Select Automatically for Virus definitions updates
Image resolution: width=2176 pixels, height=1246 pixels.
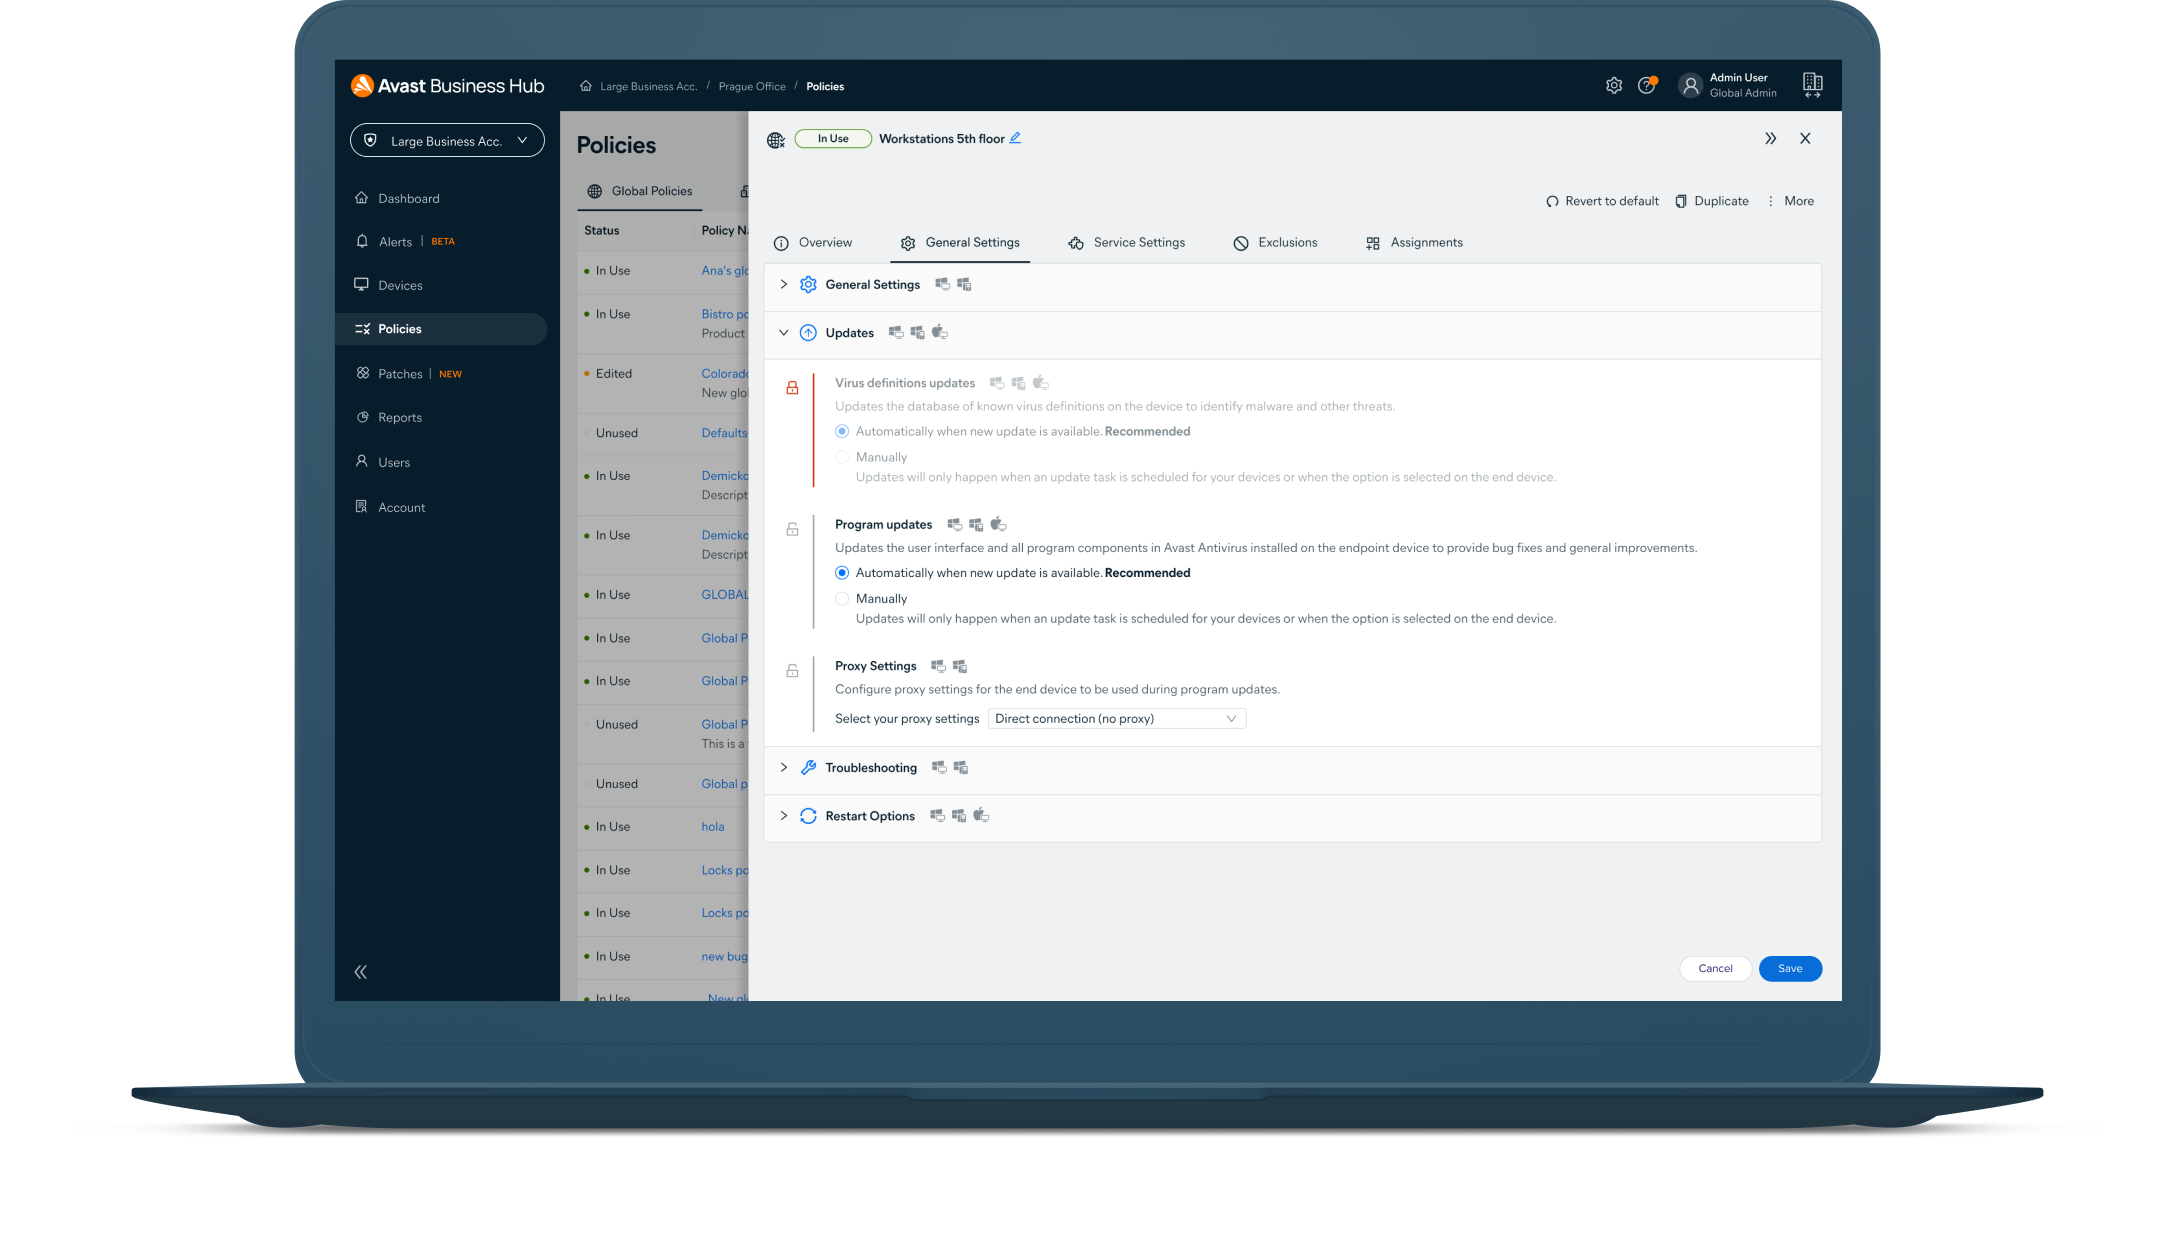[843, 430]
